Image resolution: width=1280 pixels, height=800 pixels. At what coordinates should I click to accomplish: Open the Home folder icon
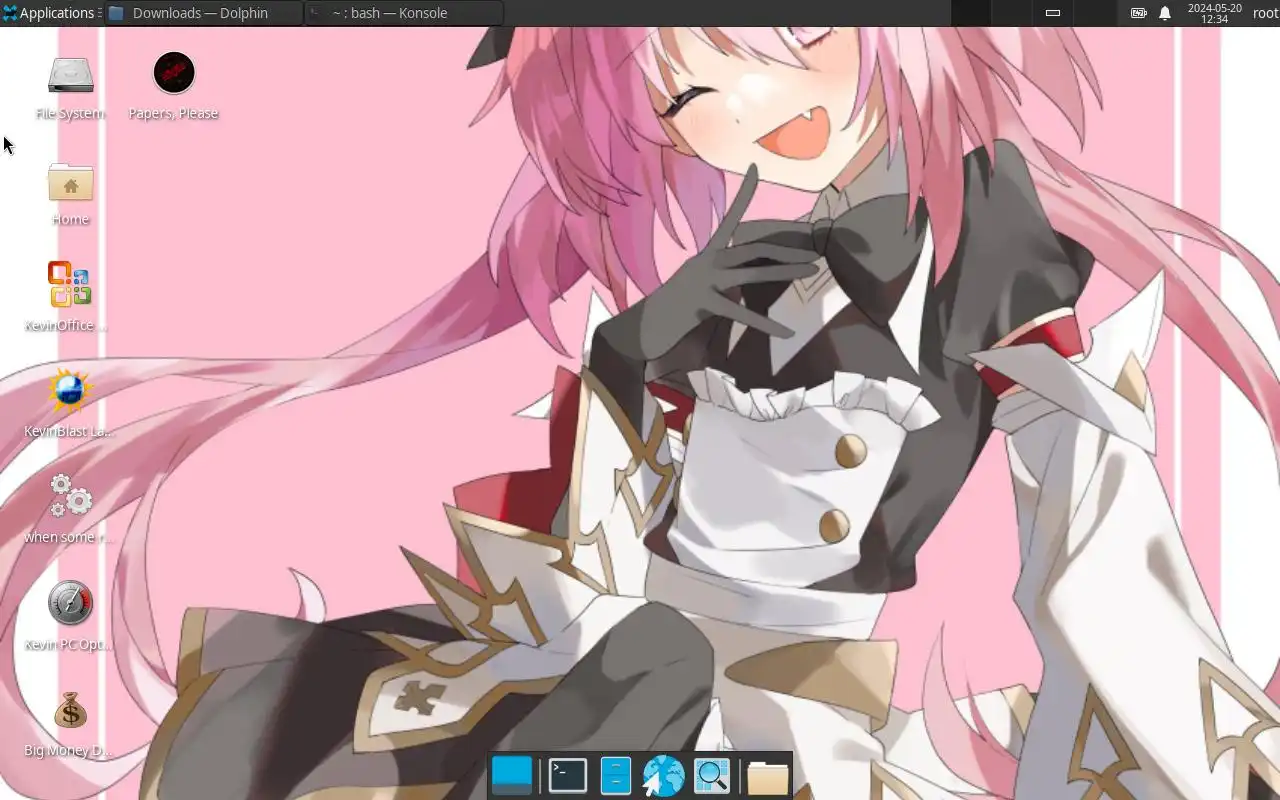[70, 194]
